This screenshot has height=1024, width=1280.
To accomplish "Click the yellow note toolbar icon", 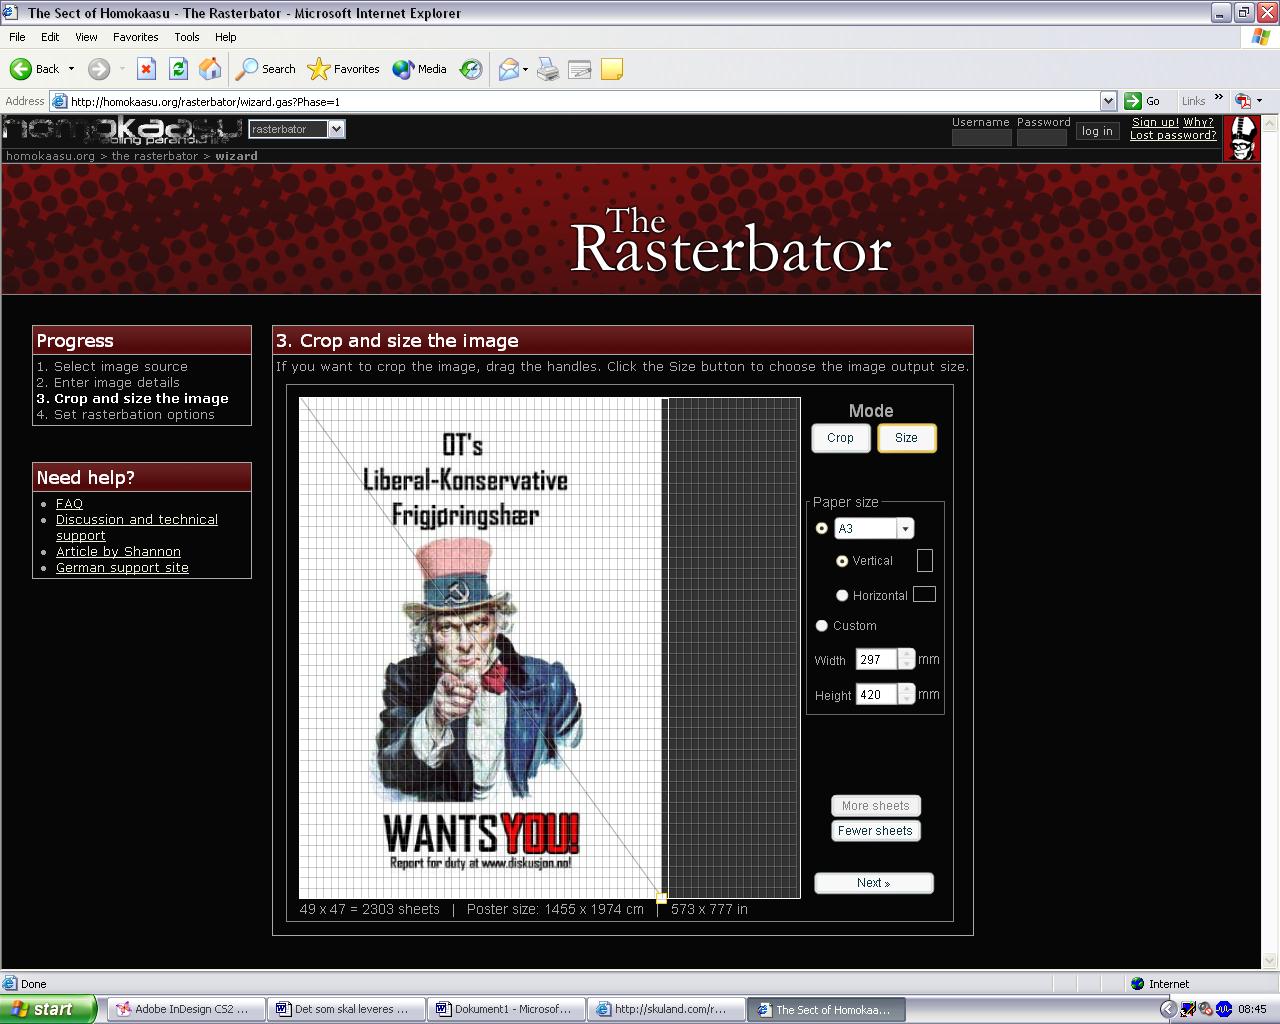I will pyautogui.click(x=612, y=69).
